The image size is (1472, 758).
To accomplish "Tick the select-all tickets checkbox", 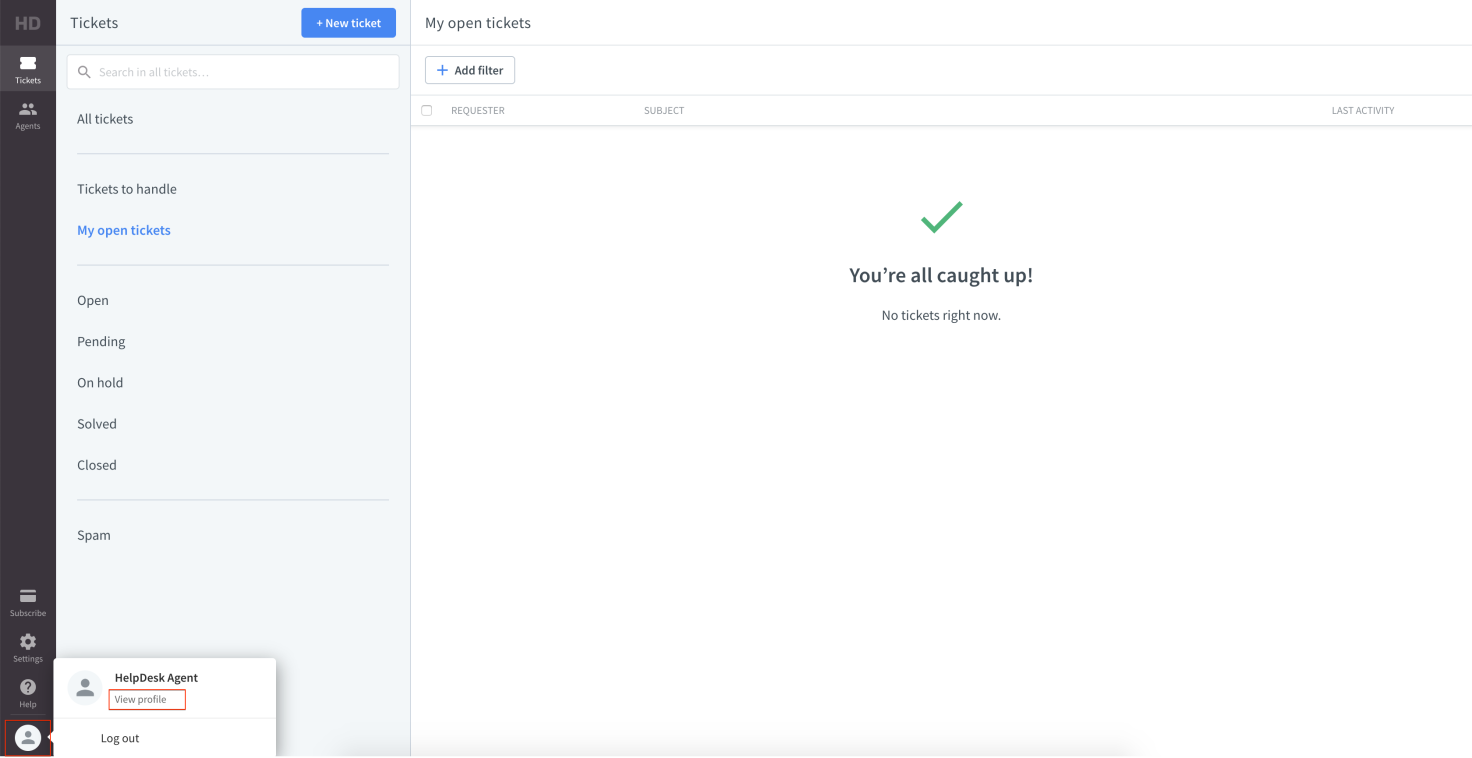I will click(427, 110).
